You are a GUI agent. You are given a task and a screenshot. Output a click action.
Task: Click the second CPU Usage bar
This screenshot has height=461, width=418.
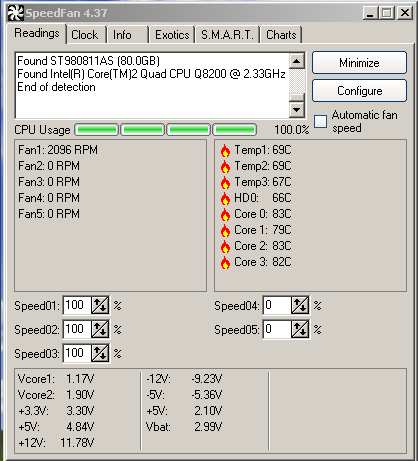(x=143, y=130)
